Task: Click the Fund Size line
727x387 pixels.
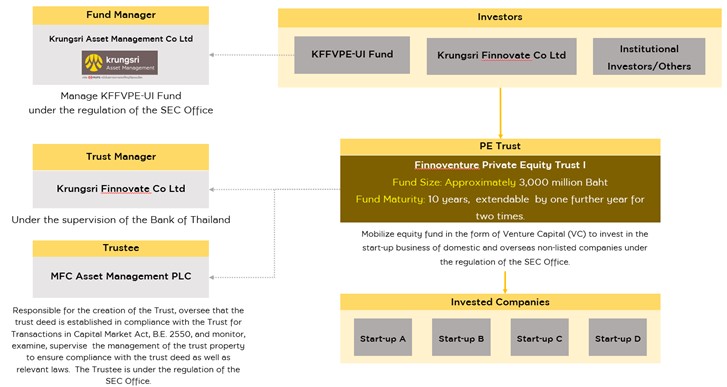Action: coord(500,182)
